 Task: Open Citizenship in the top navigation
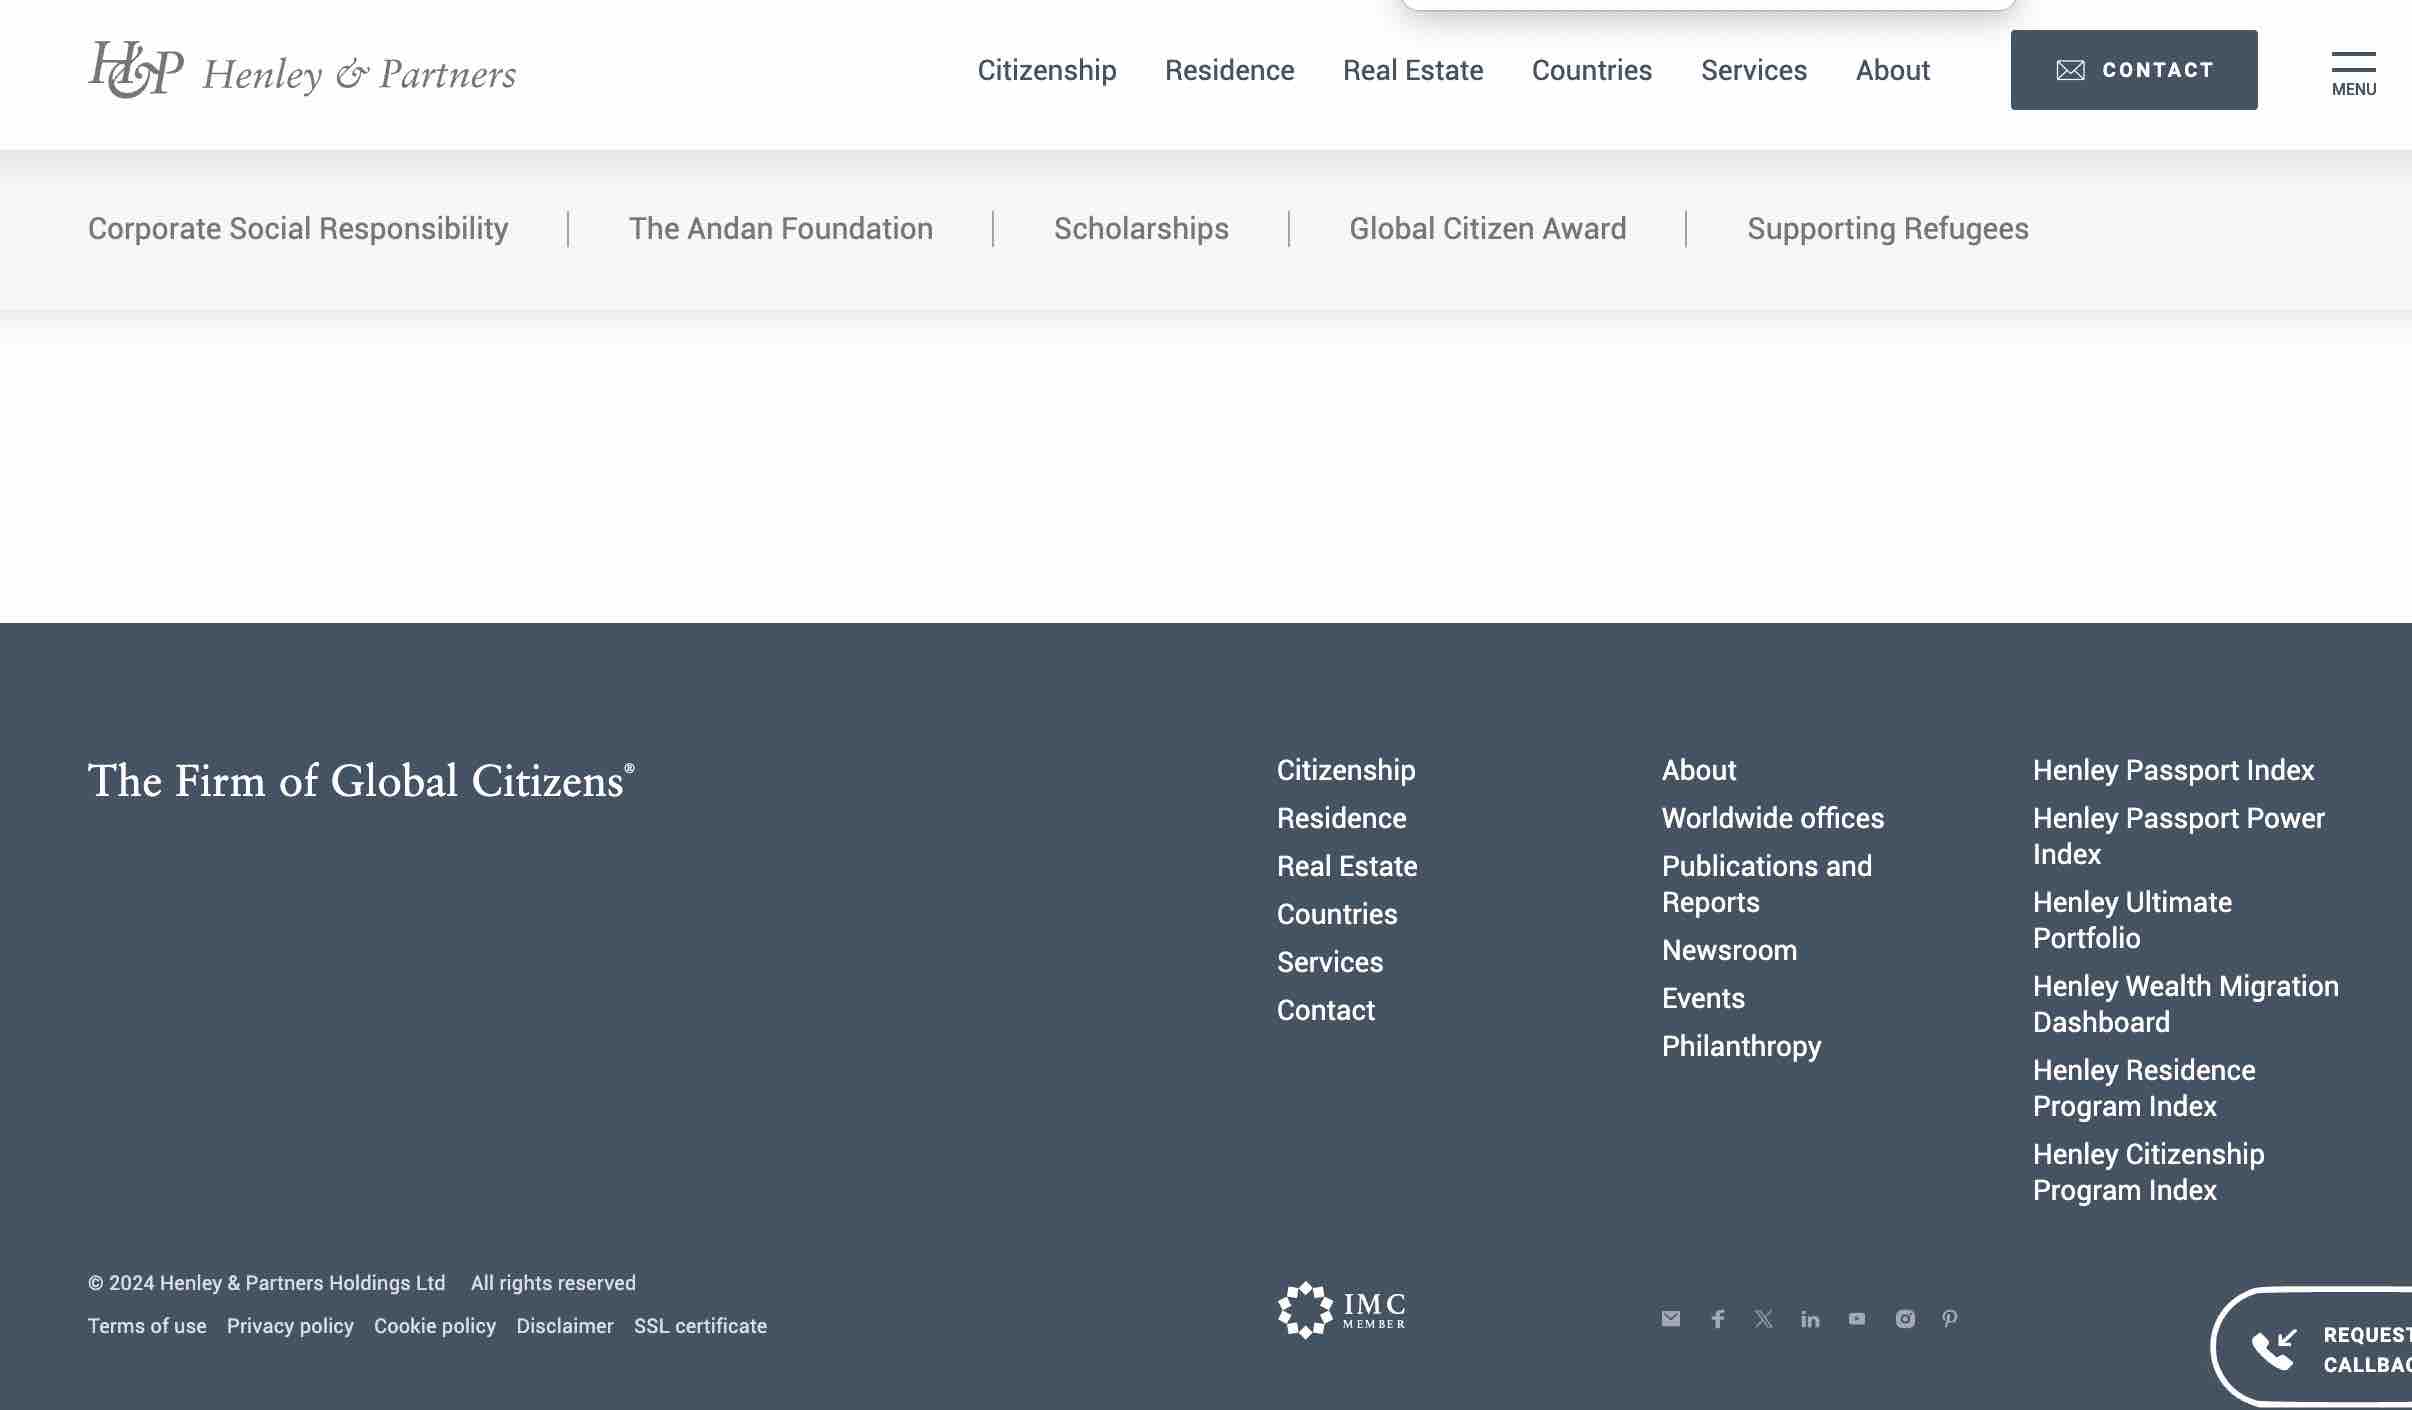click(1047, 70)
